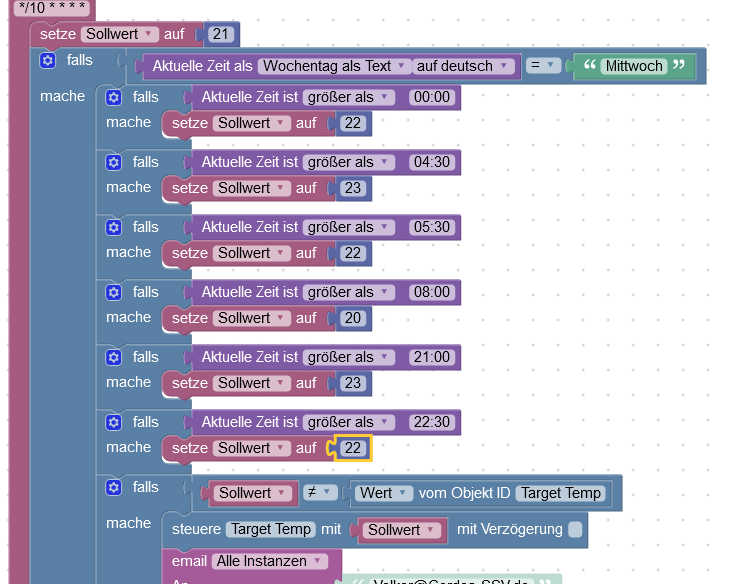This screenshot has width=729, height=584.
Task: Open gear icon of Sollwert ≠ falls block
Action: click(x=113, y=488)
